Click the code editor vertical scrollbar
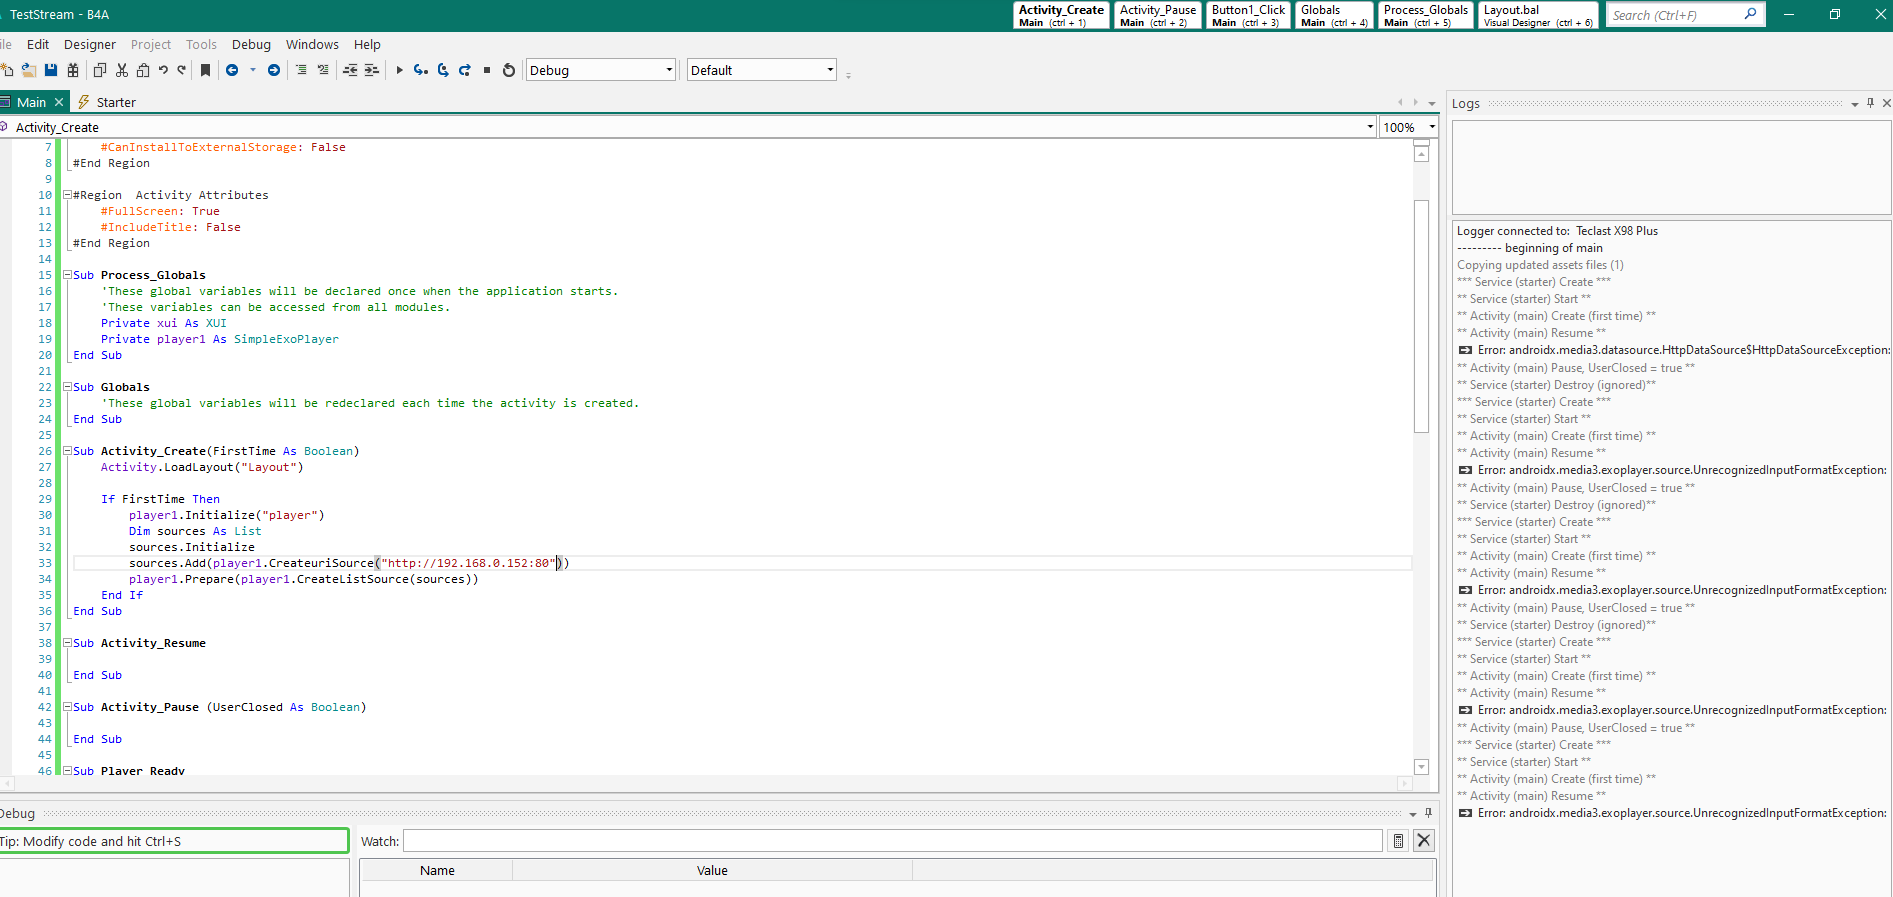 coord(1421,316)
